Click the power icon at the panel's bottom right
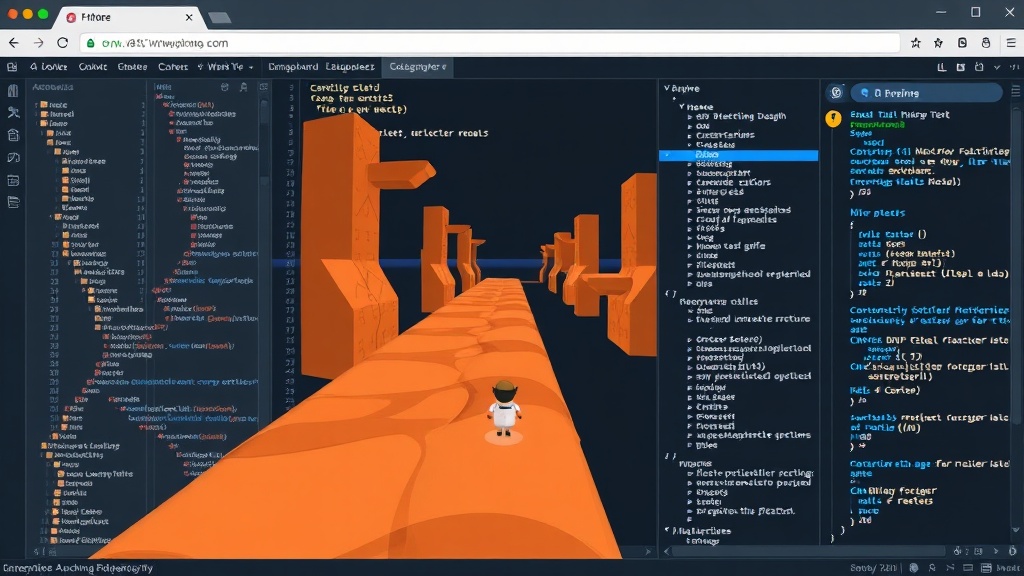The width and height of the screenshot is (1024, 576). [1012, 551]
